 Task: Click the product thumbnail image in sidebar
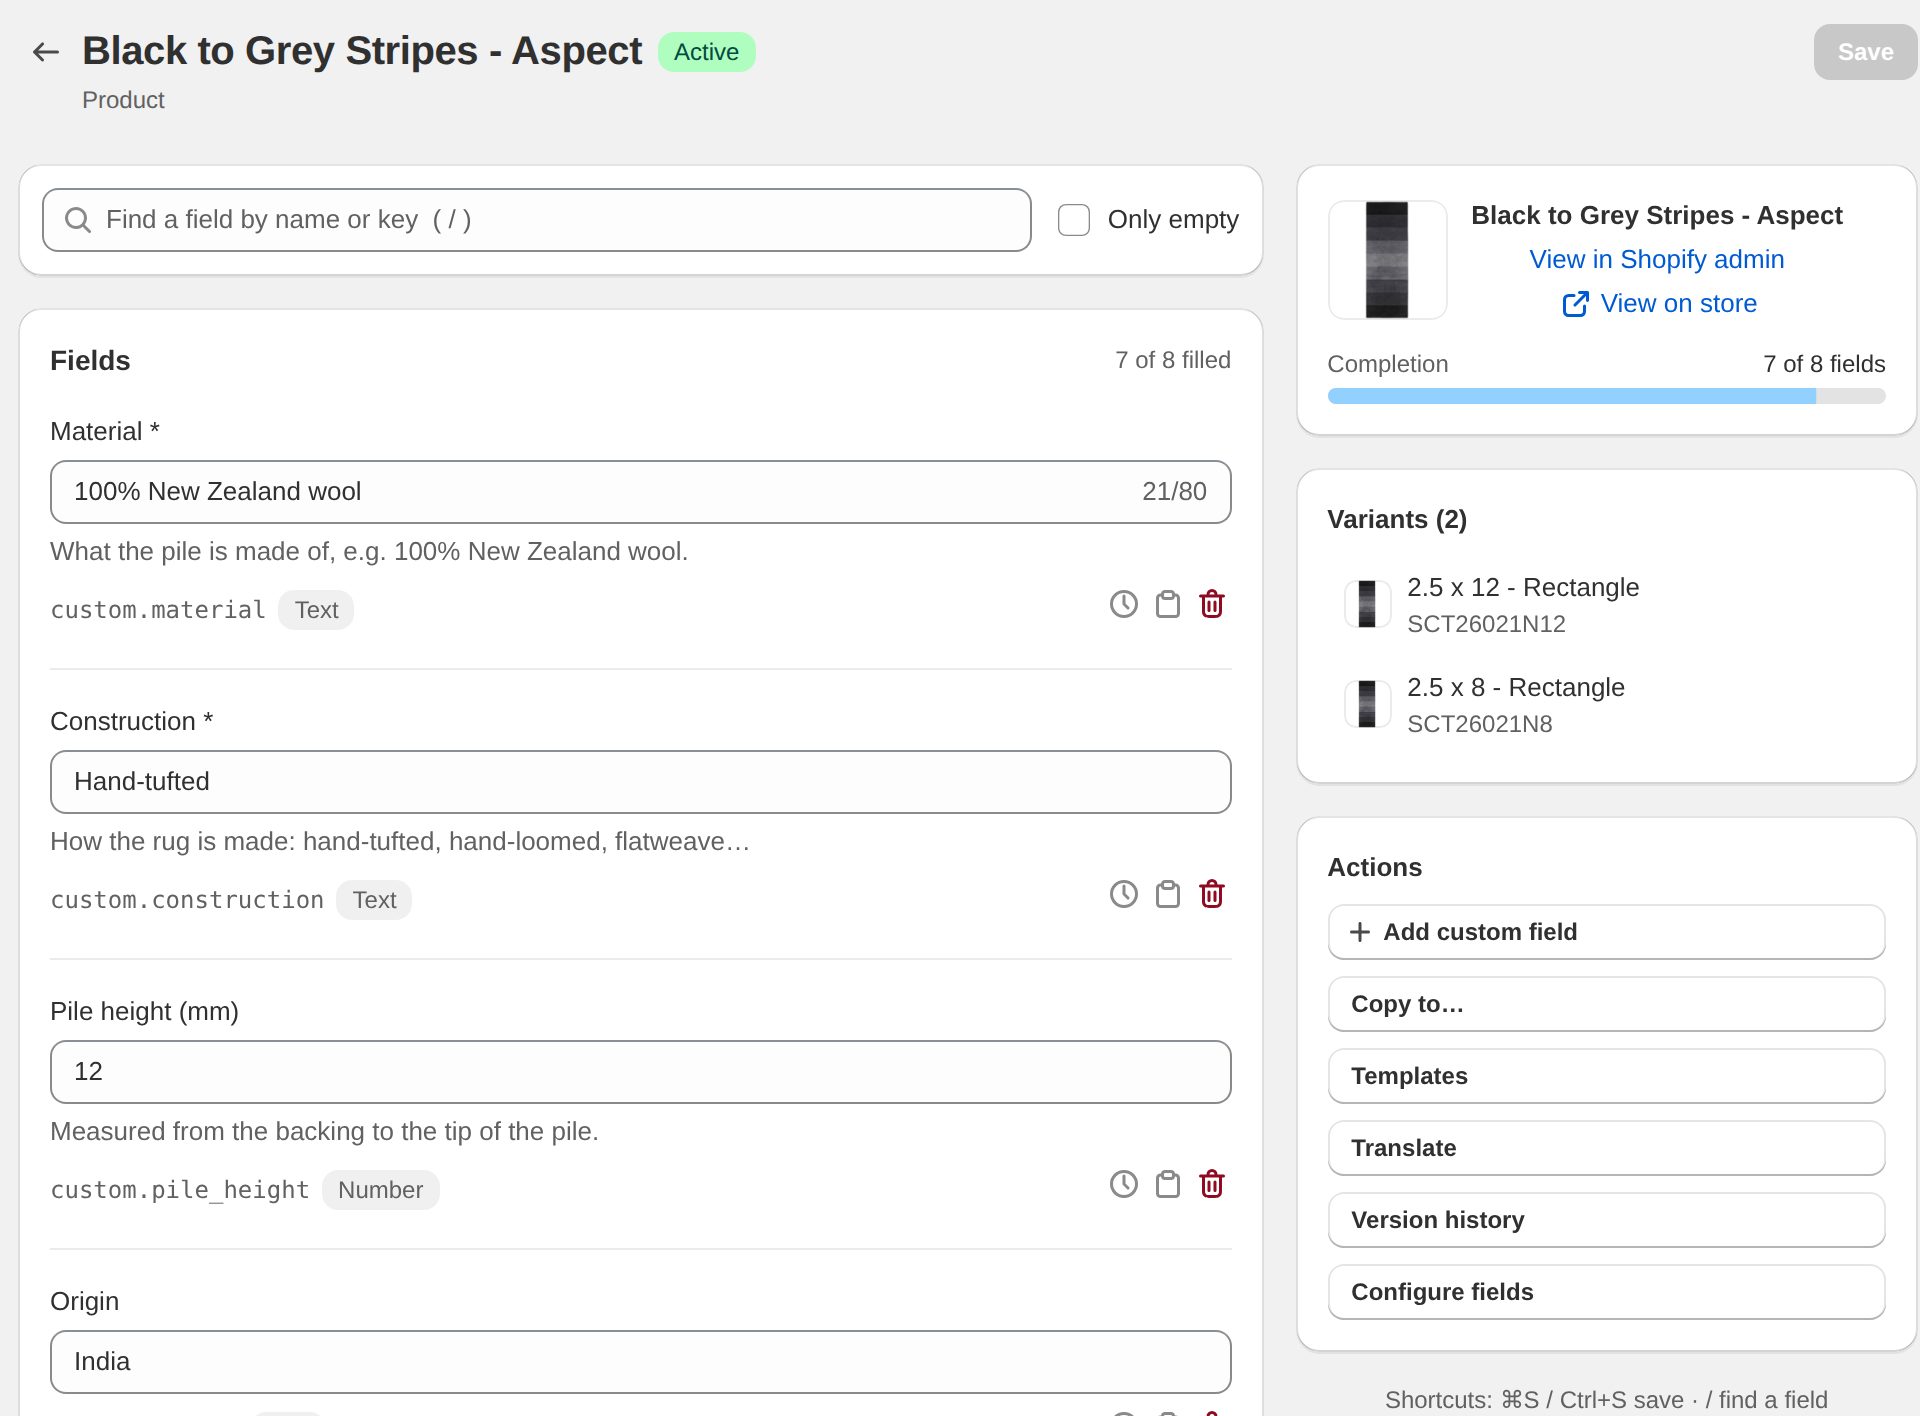(1387, 260)
